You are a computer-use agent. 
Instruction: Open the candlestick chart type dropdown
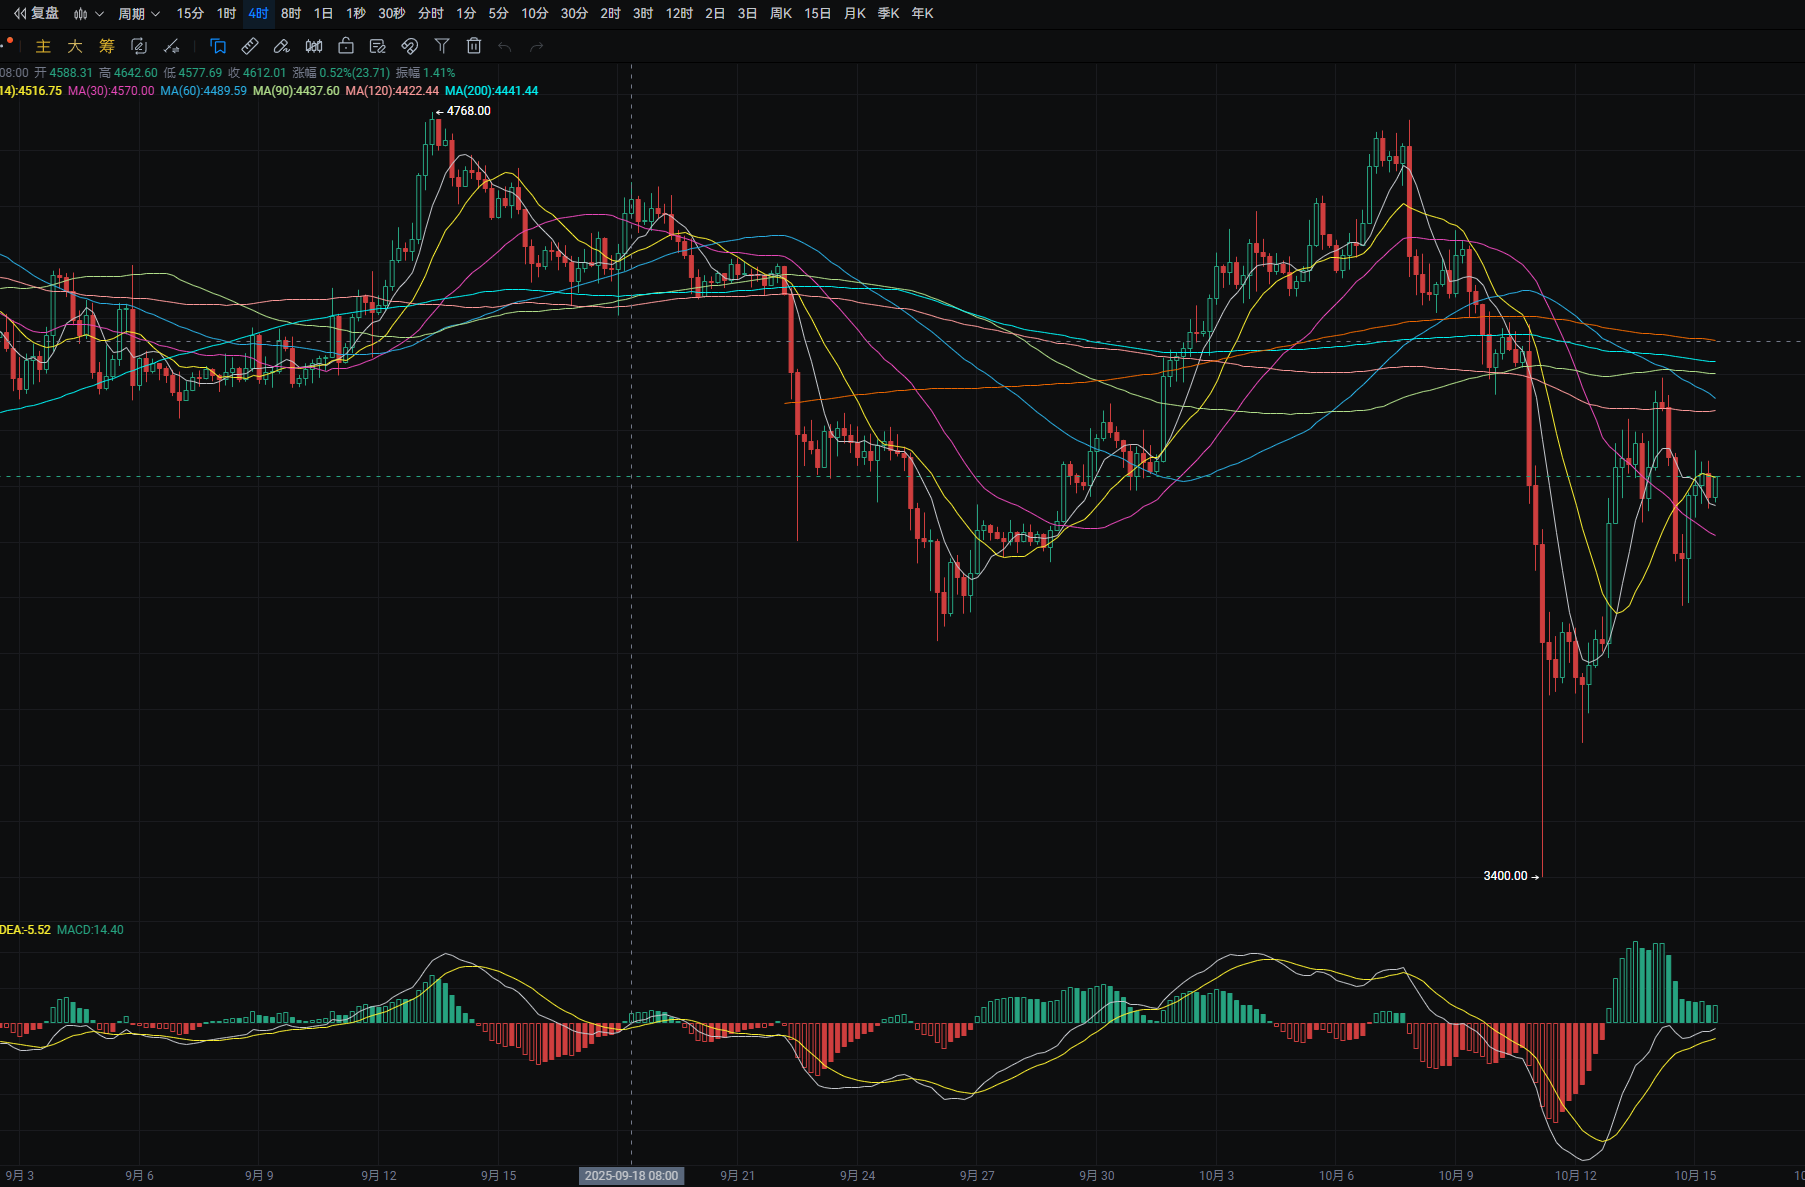pyautogui.click(x=88, y=14)
